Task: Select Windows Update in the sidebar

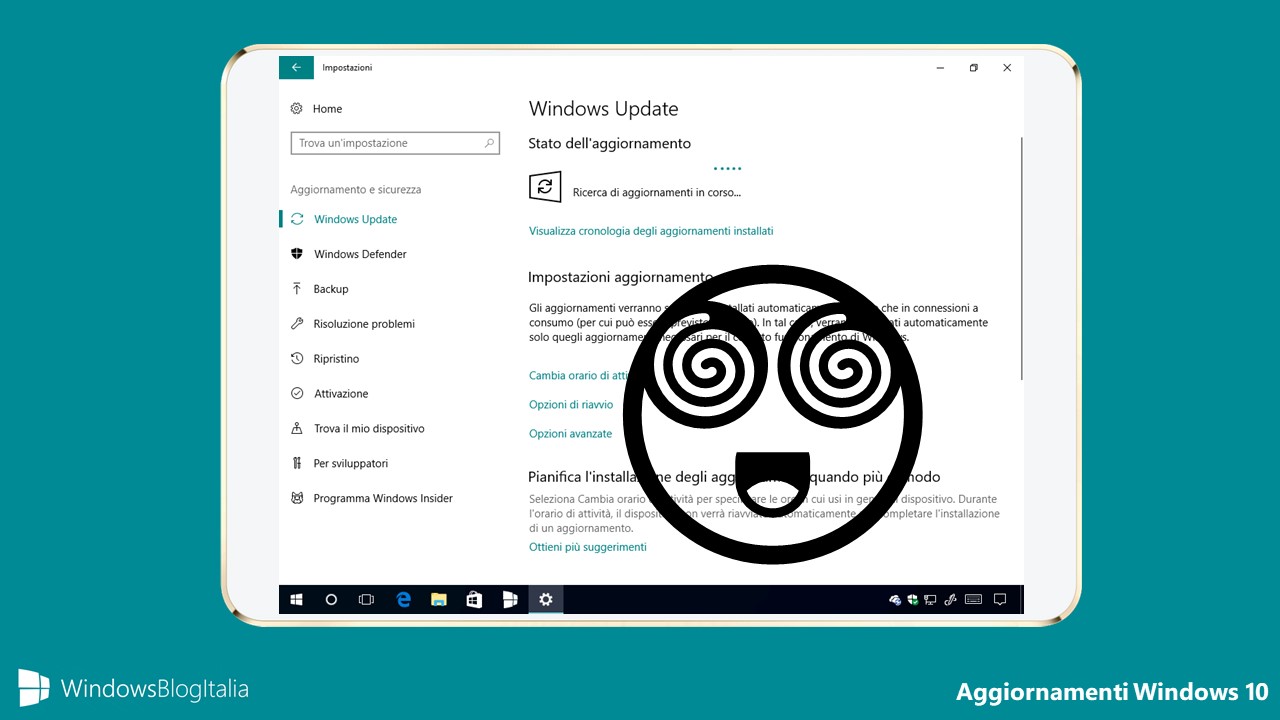Action: (x=343, y=219)
